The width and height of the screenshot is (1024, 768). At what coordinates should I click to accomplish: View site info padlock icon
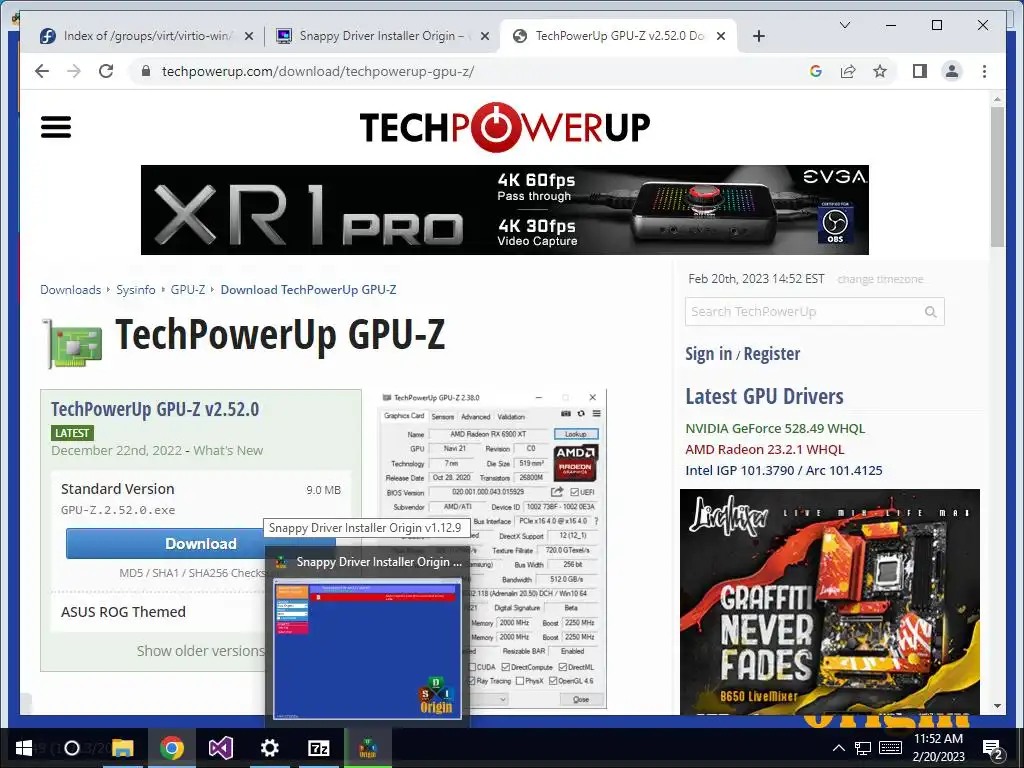(146, 71)
